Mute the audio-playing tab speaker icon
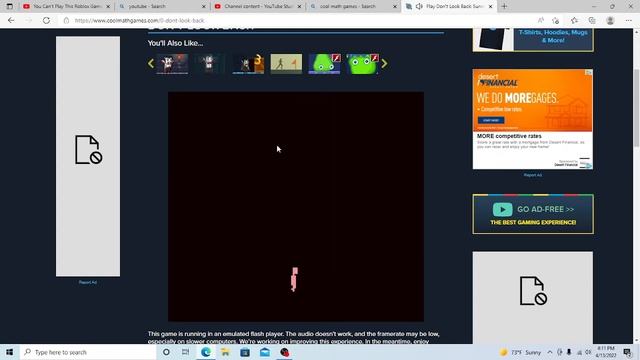640x360 pixels. coord(419,6)
